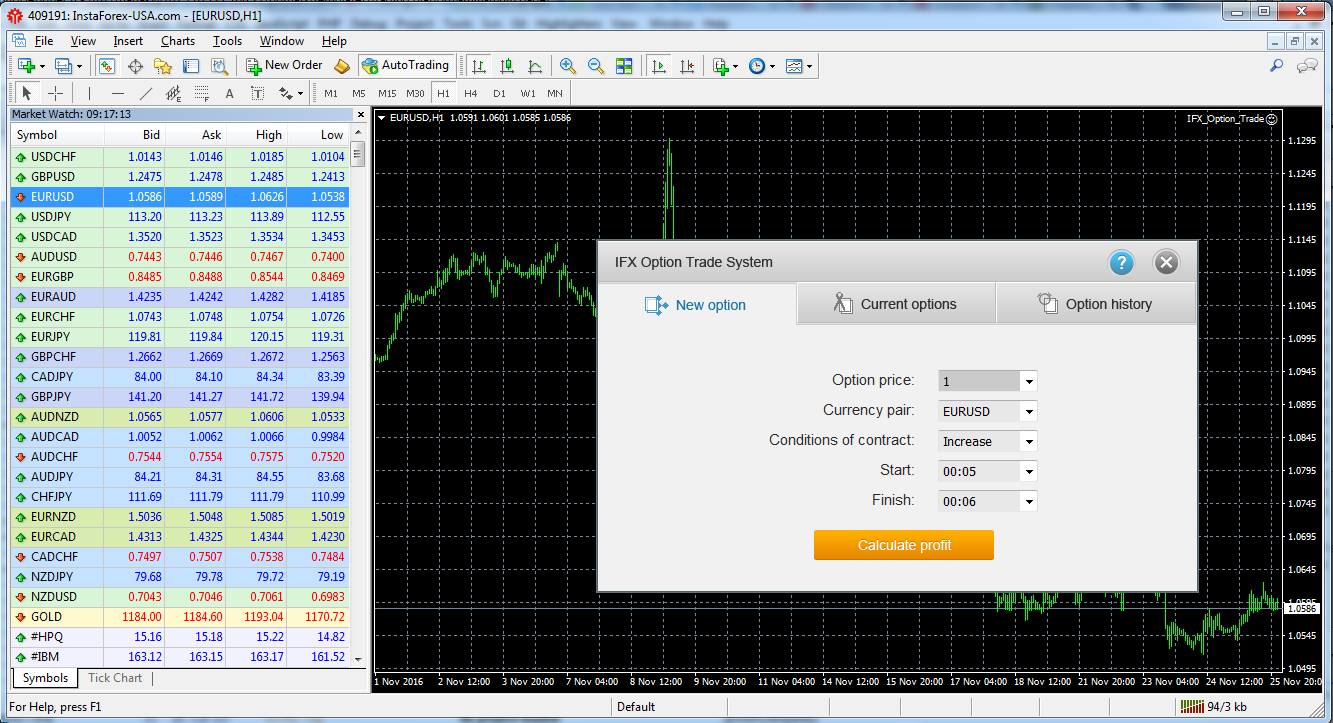Click the Calculate profit button
The image size is (1333, 723).
[x=904, y=545]
